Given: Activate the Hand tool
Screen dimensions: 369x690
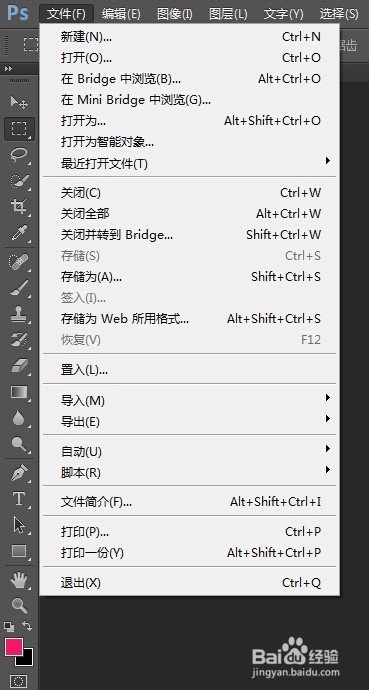Looking at the screenshot, I should (x=19, y=581).
